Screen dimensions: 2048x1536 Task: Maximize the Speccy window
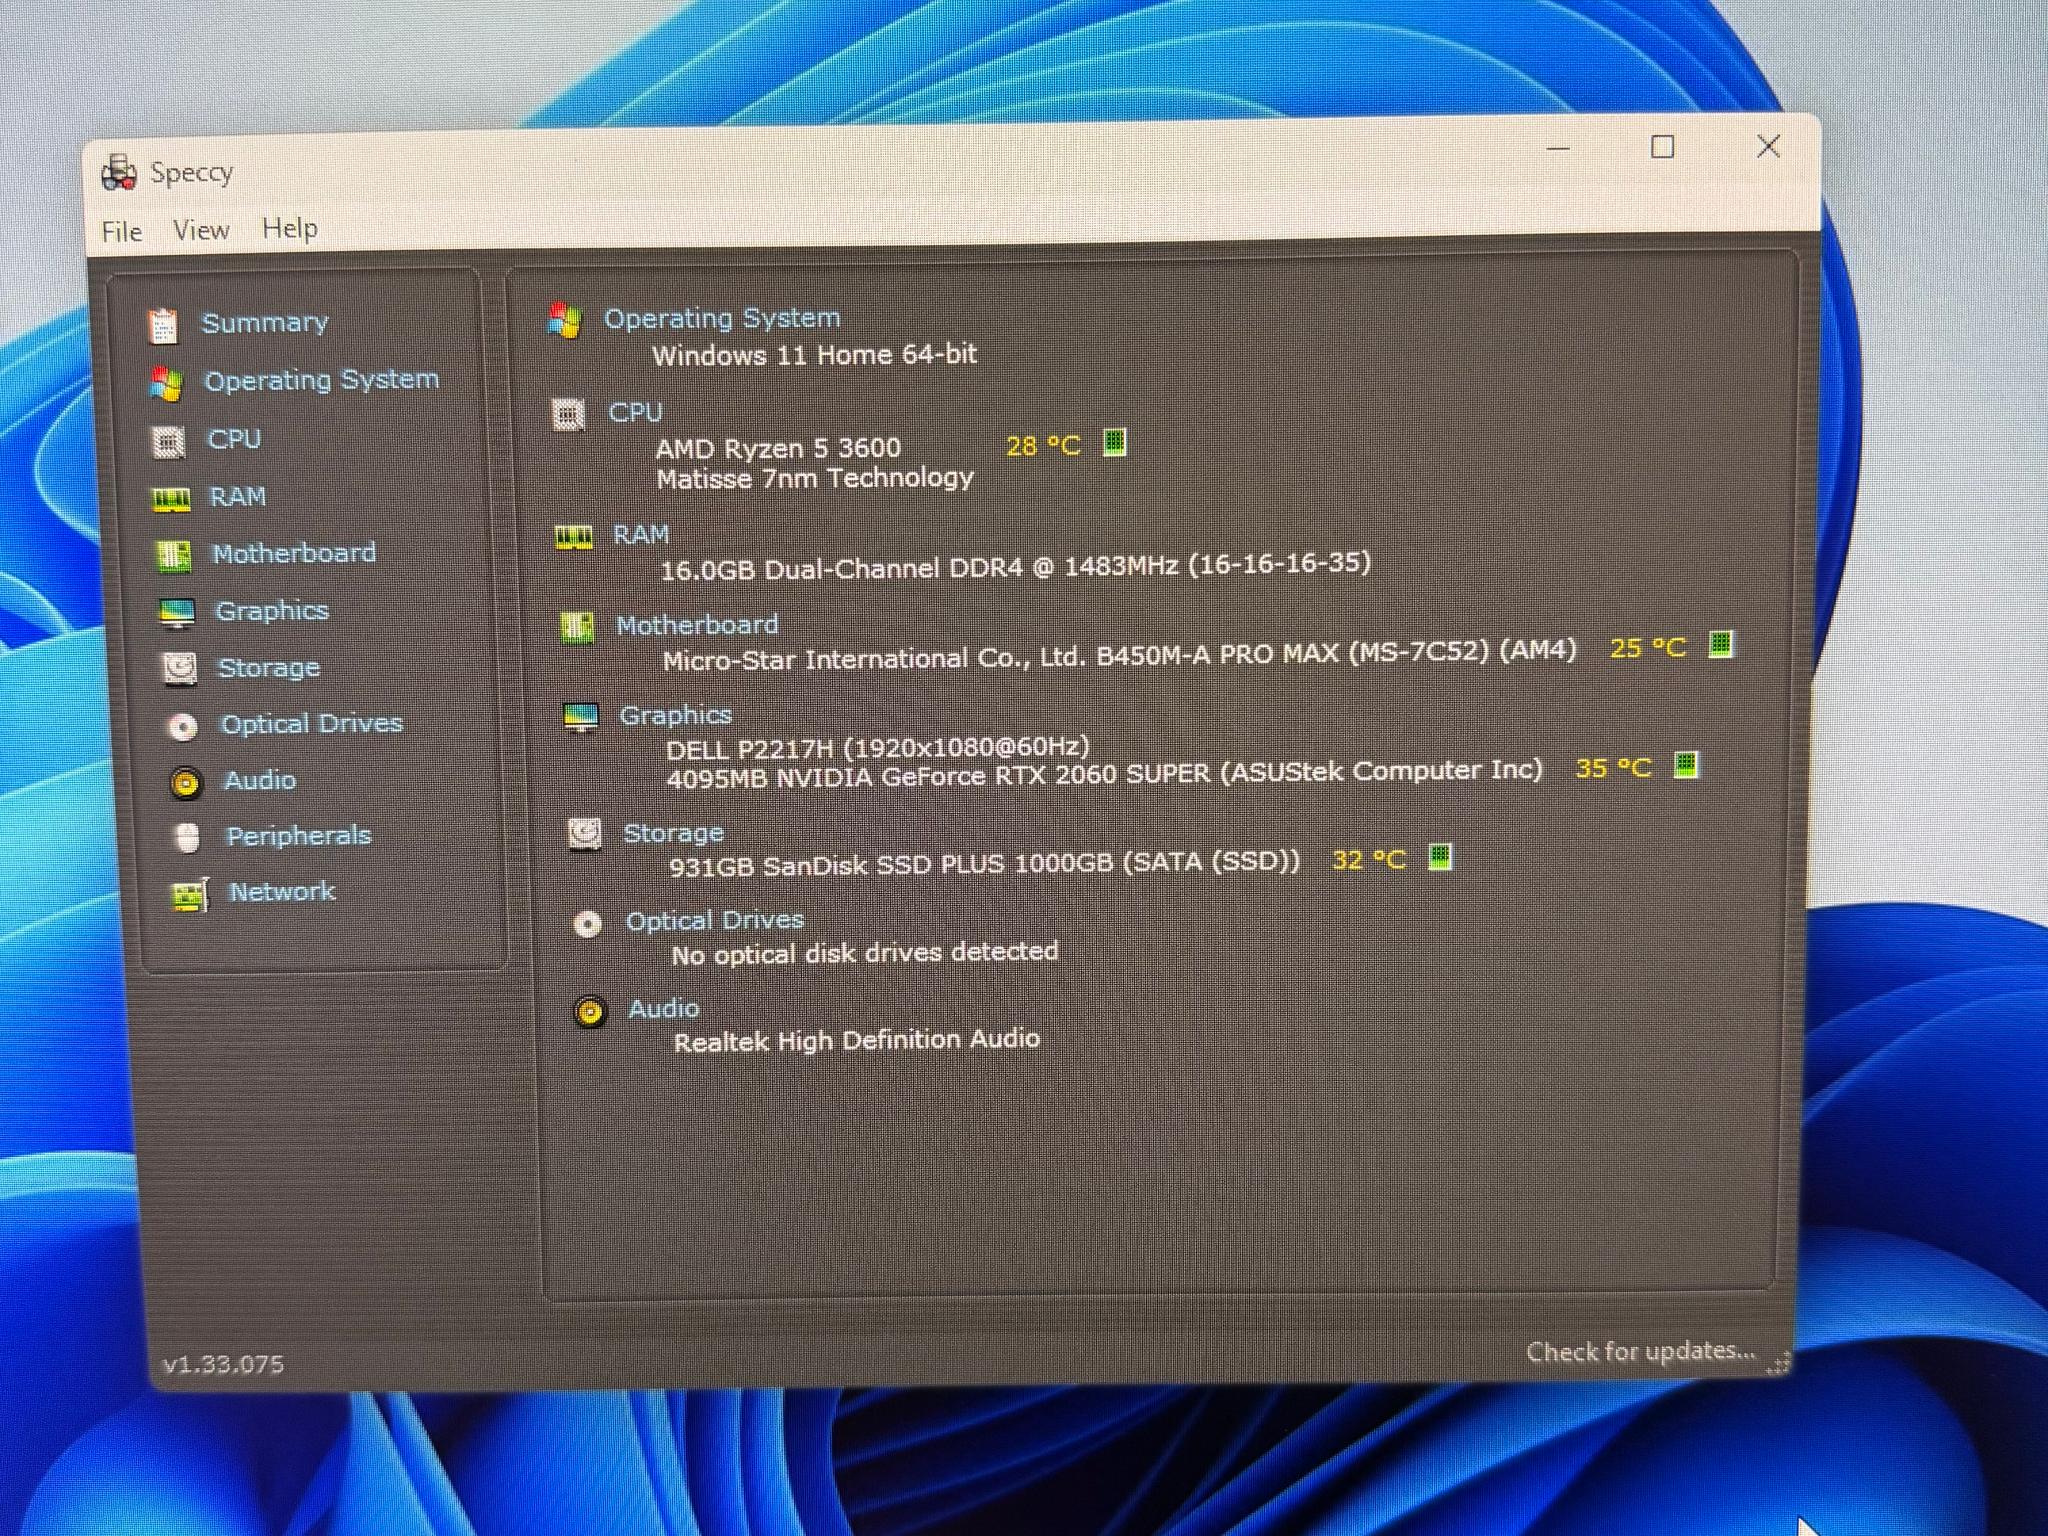1662,147
